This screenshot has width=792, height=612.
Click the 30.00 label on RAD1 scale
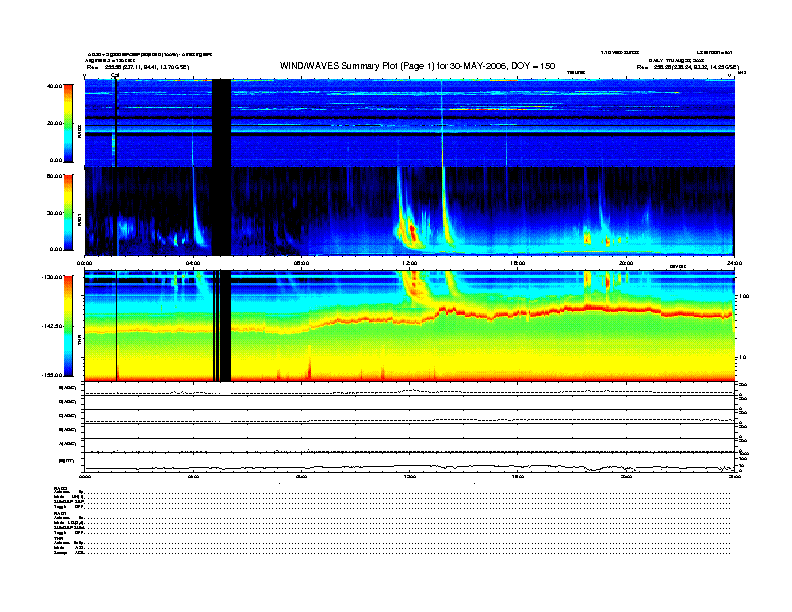[x=54, y=213]
